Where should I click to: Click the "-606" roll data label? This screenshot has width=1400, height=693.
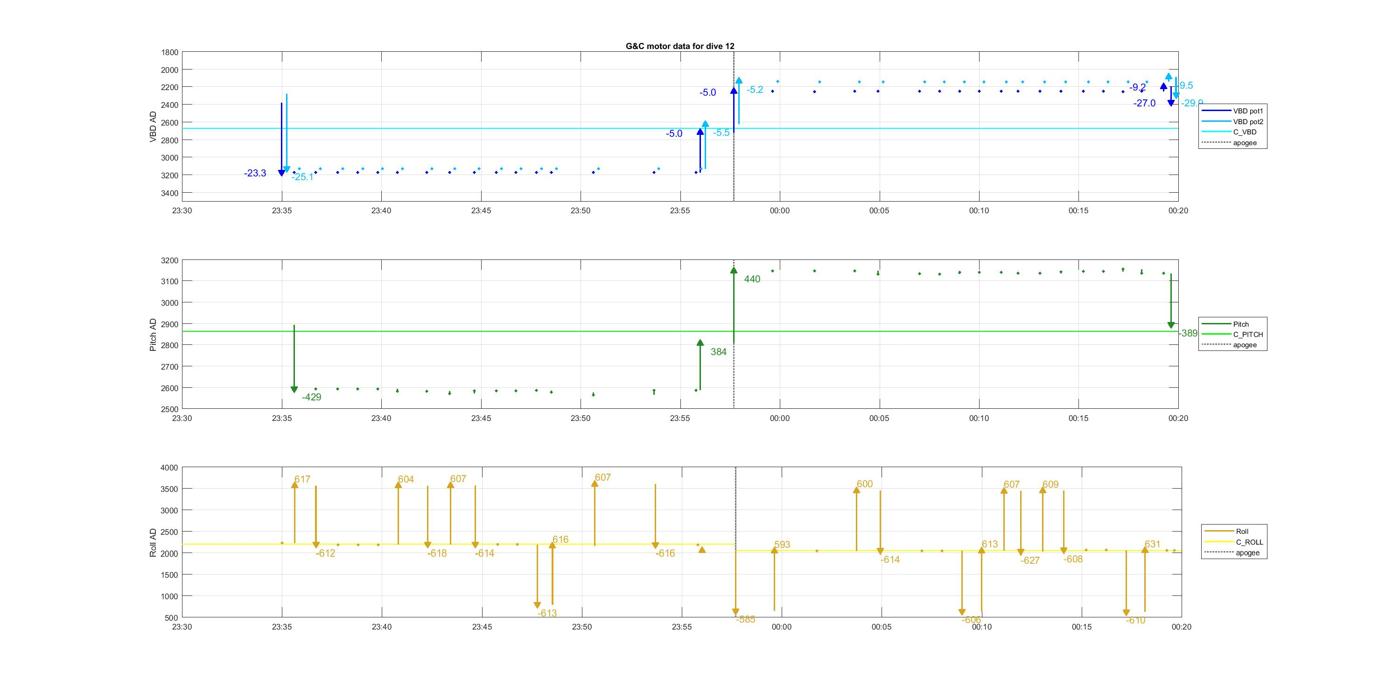(x=971, y=620)
